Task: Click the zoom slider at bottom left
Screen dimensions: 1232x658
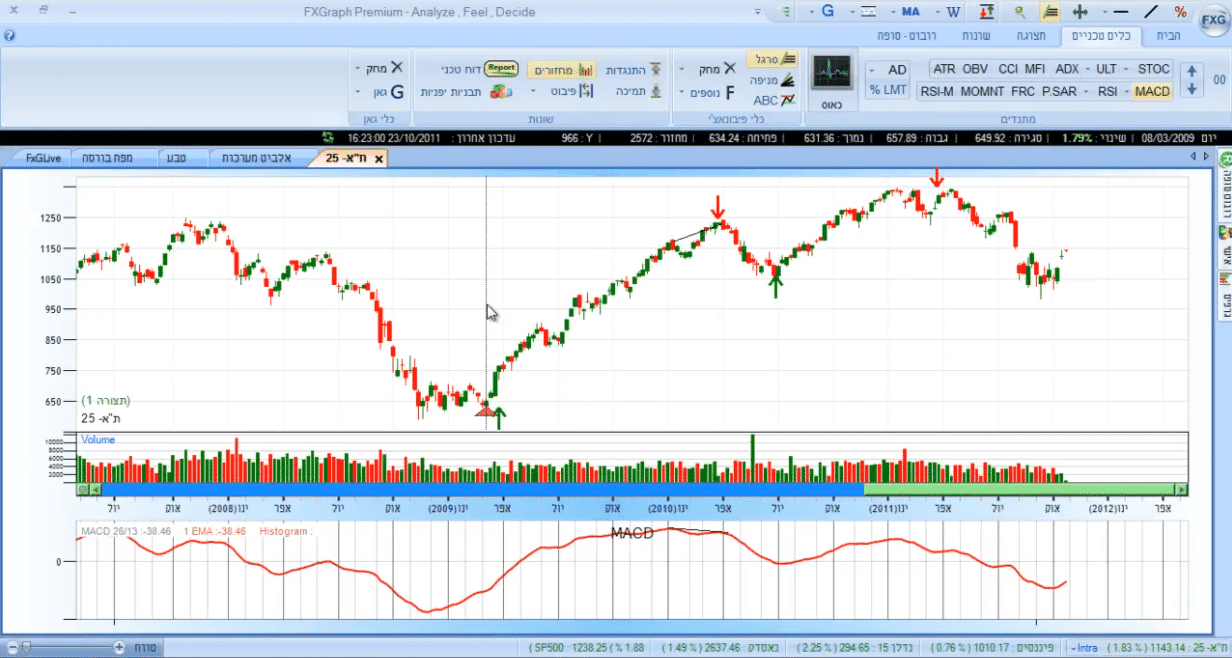Action: pyautogui.click(x=27, y=647)
